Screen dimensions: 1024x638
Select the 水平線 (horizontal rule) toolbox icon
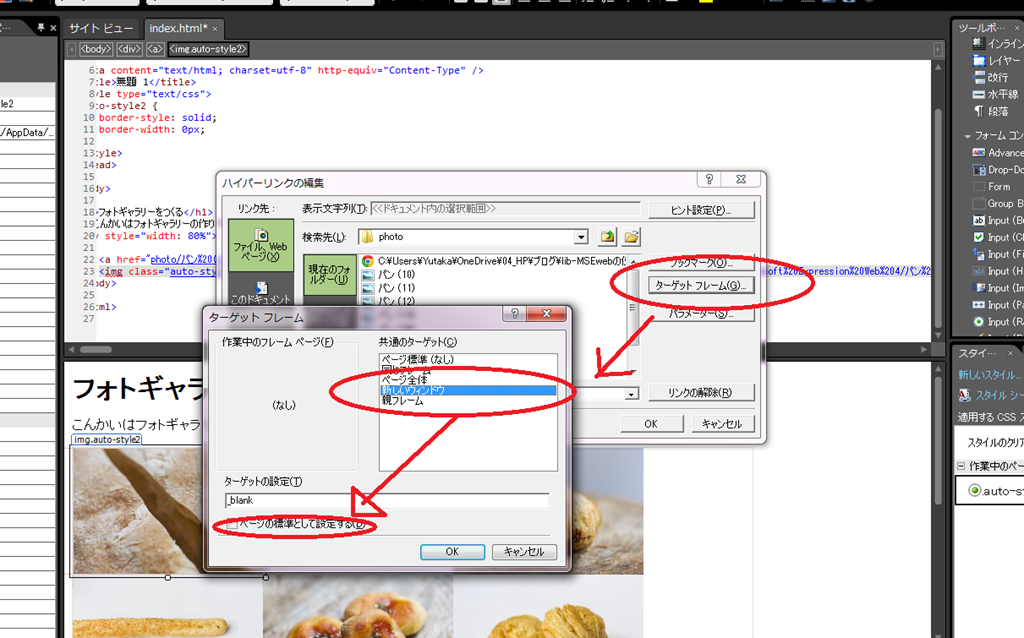(x=978, y=95)
